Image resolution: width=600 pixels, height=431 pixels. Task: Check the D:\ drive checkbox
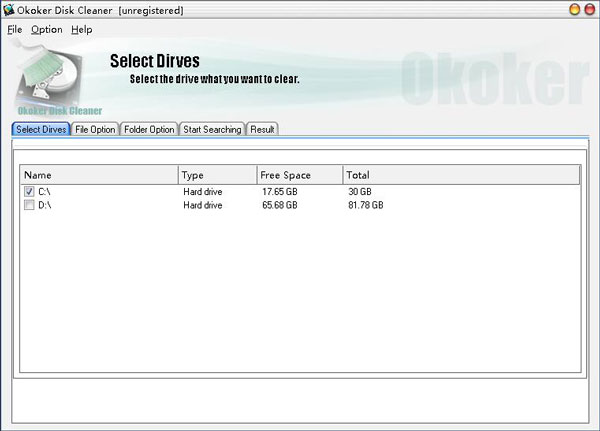(x=29, y=205)
